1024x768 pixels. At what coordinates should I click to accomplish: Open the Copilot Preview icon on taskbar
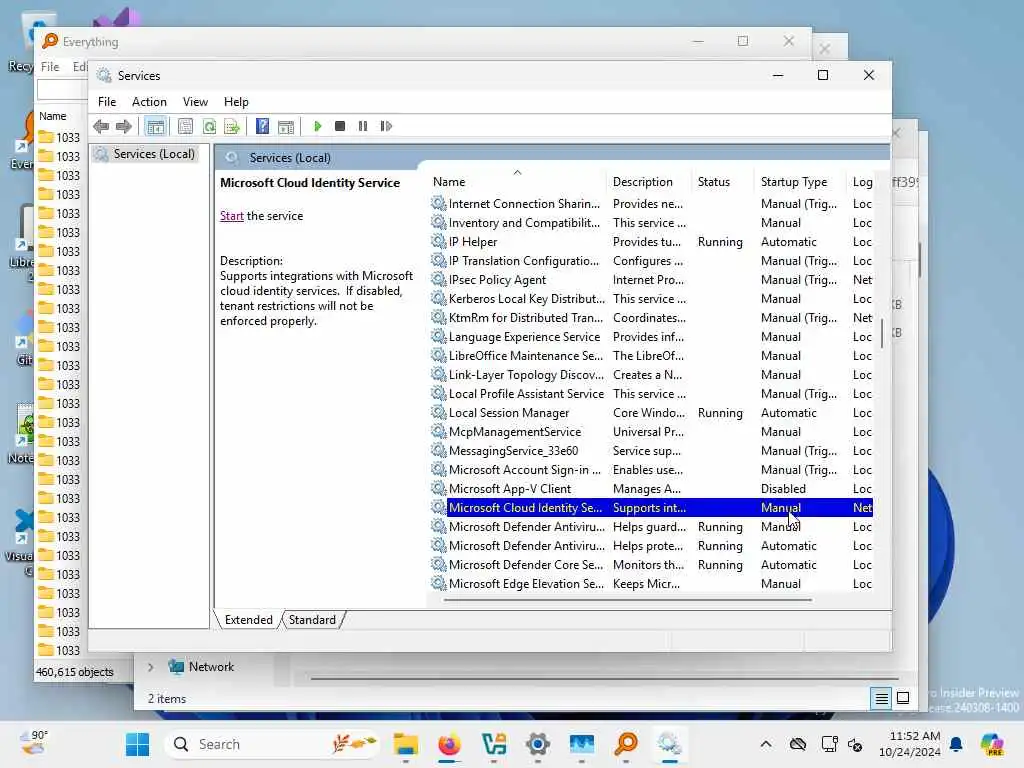pyautogui.click(x=992, y=744)
